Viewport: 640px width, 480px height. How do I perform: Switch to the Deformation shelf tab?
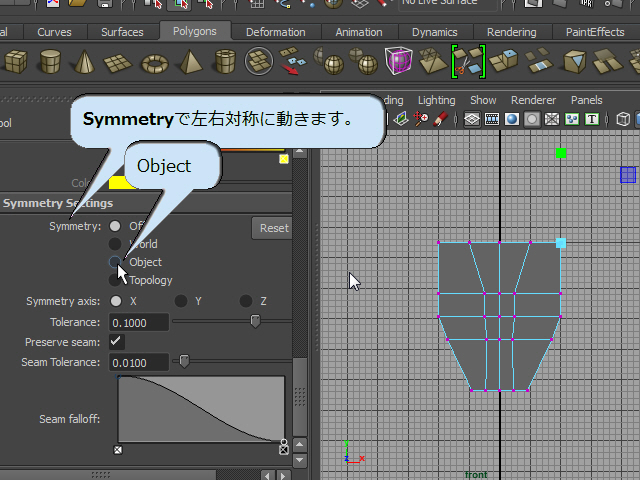click(x=275, y=32)
